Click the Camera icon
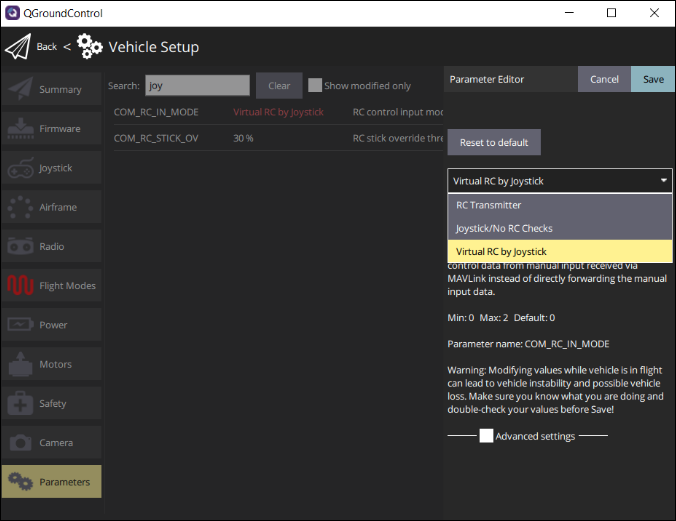 [x=20, y=443]
